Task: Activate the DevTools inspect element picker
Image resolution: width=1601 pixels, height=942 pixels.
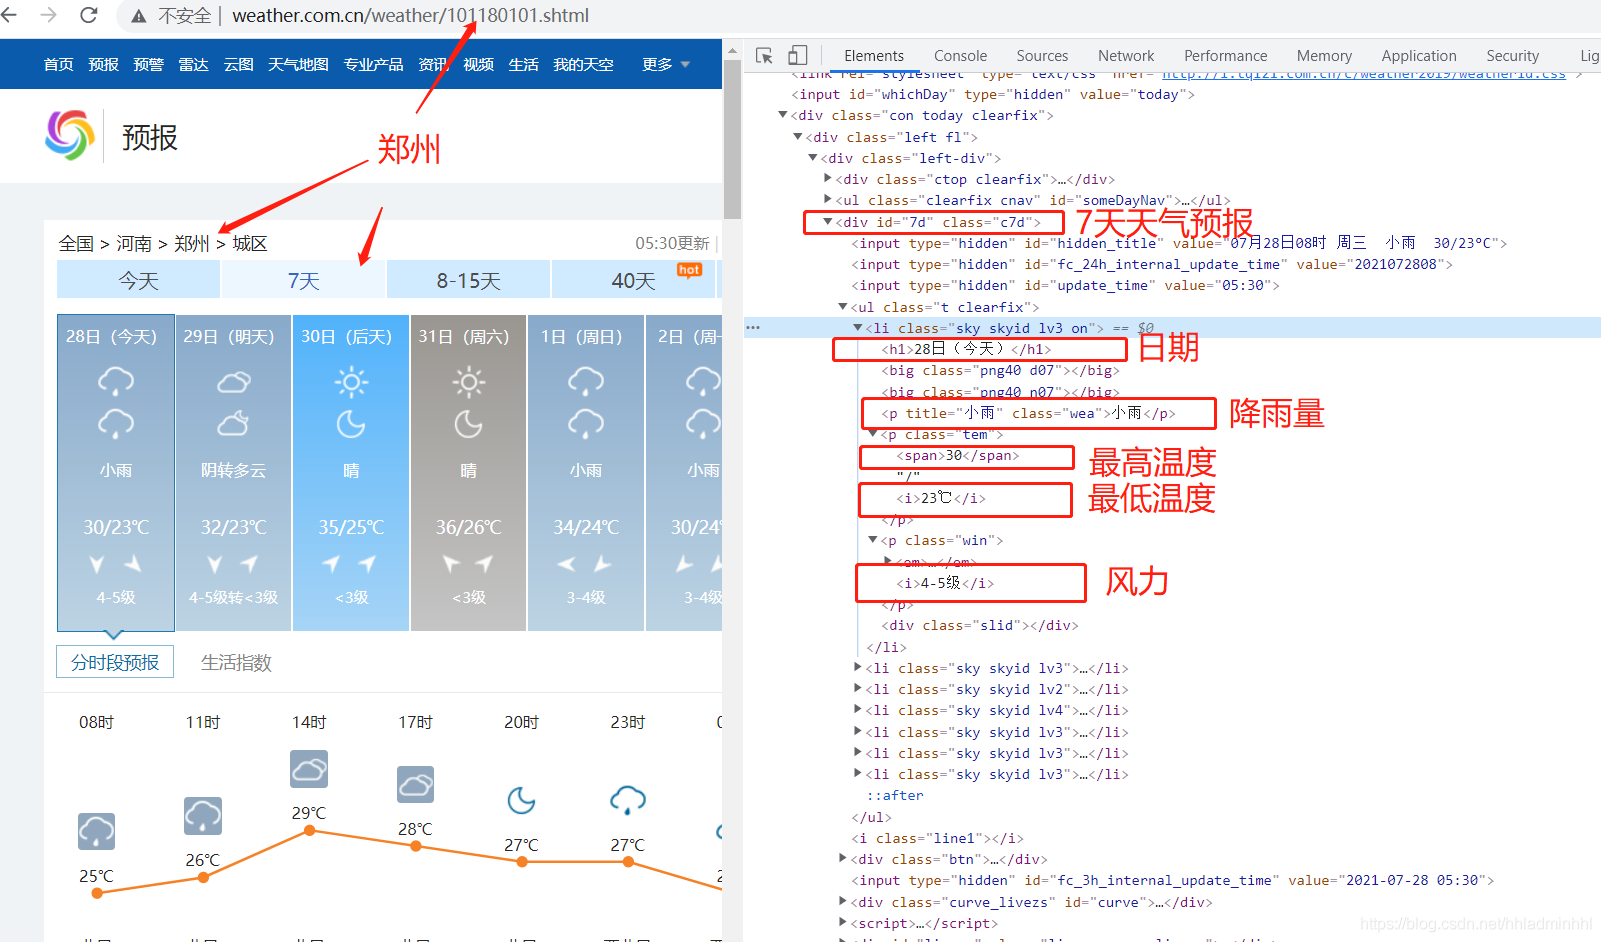Action: click(764, 55)
